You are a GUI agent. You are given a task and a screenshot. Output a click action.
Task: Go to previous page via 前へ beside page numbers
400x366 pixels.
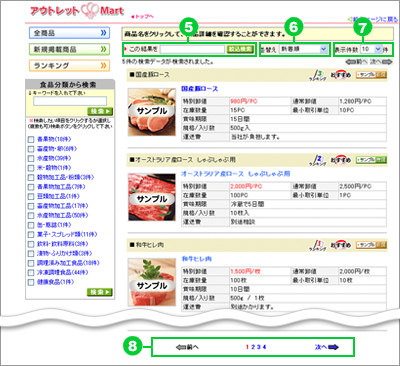coord(187,347)
